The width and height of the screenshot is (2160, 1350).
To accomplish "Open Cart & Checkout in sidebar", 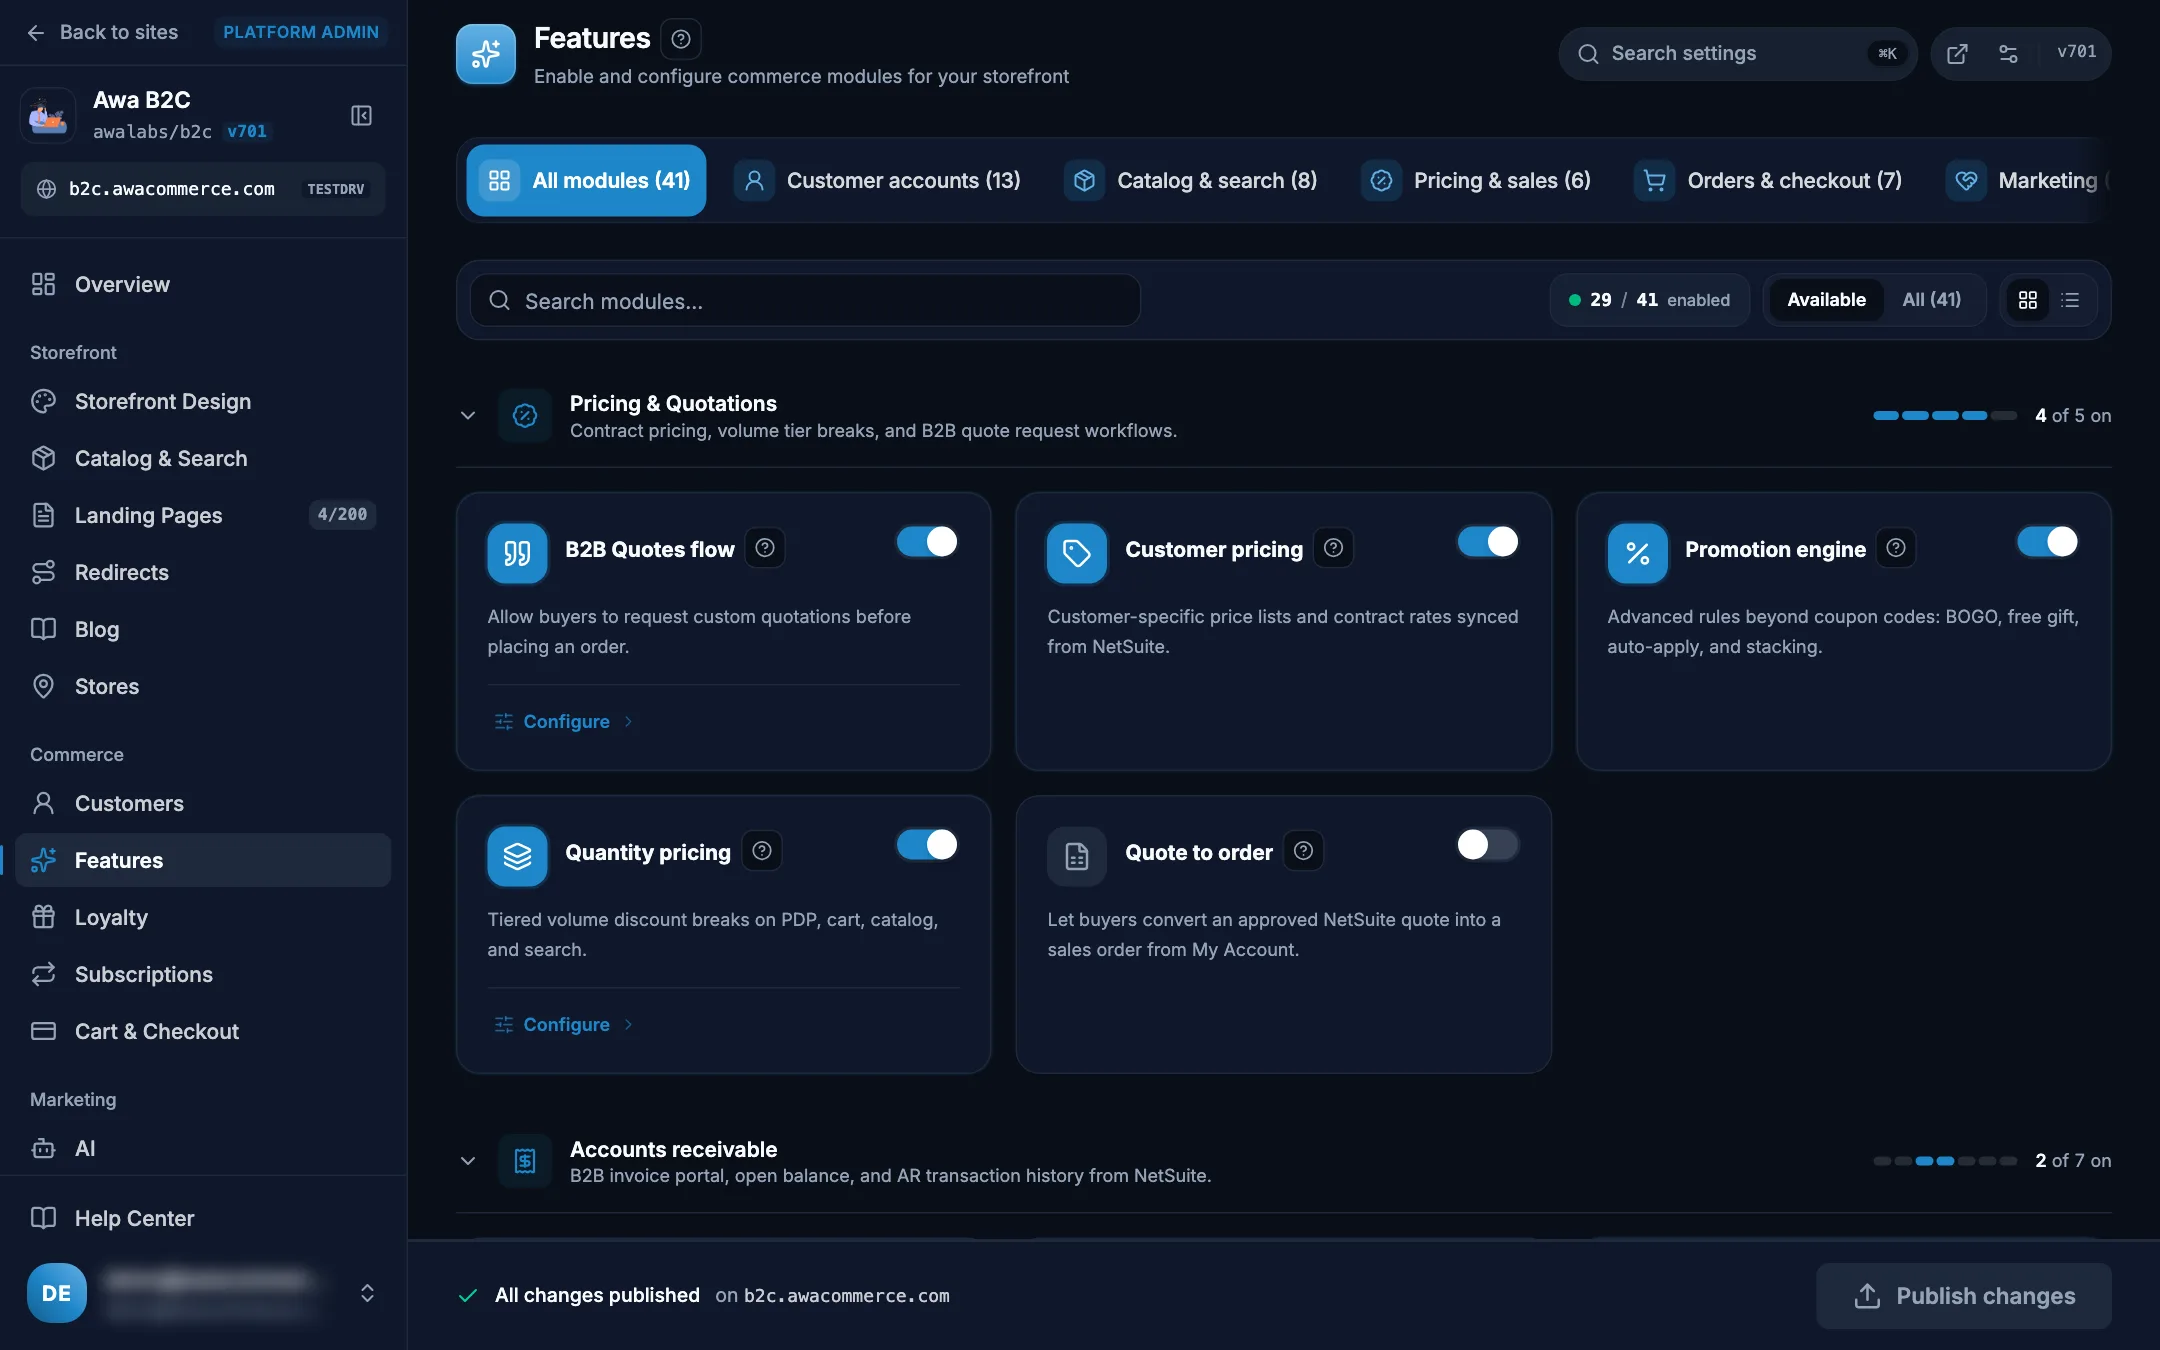I will click(203, 1031).
